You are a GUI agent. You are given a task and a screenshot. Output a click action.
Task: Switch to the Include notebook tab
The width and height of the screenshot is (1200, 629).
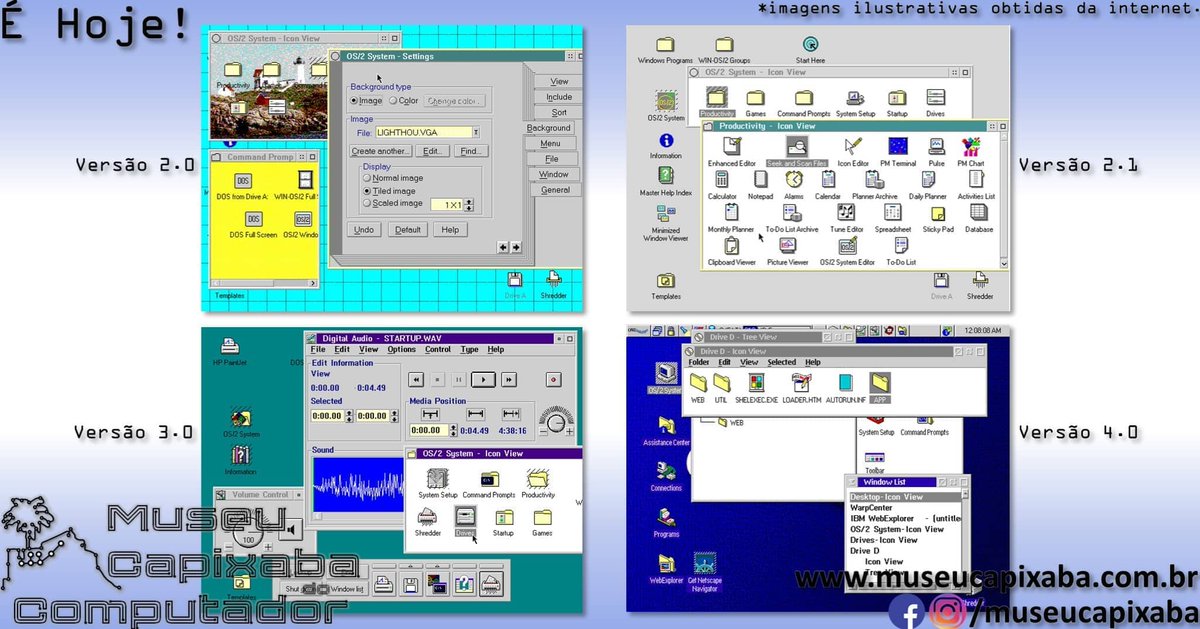pos(559,97)
